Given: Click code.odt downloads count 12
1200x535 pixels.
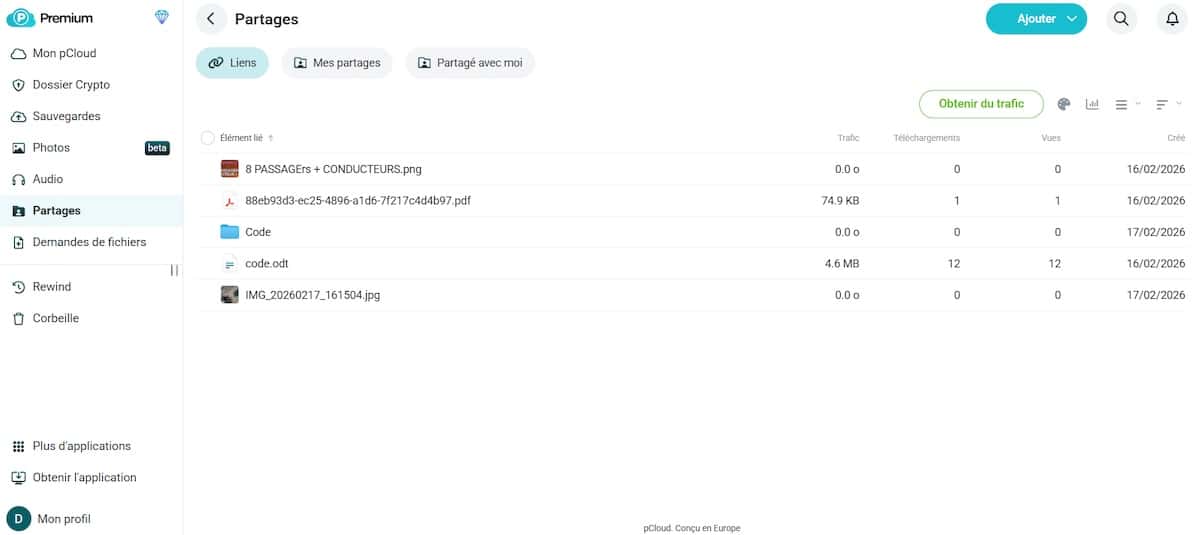Looking at the screenshot, I should click(954, 264).
